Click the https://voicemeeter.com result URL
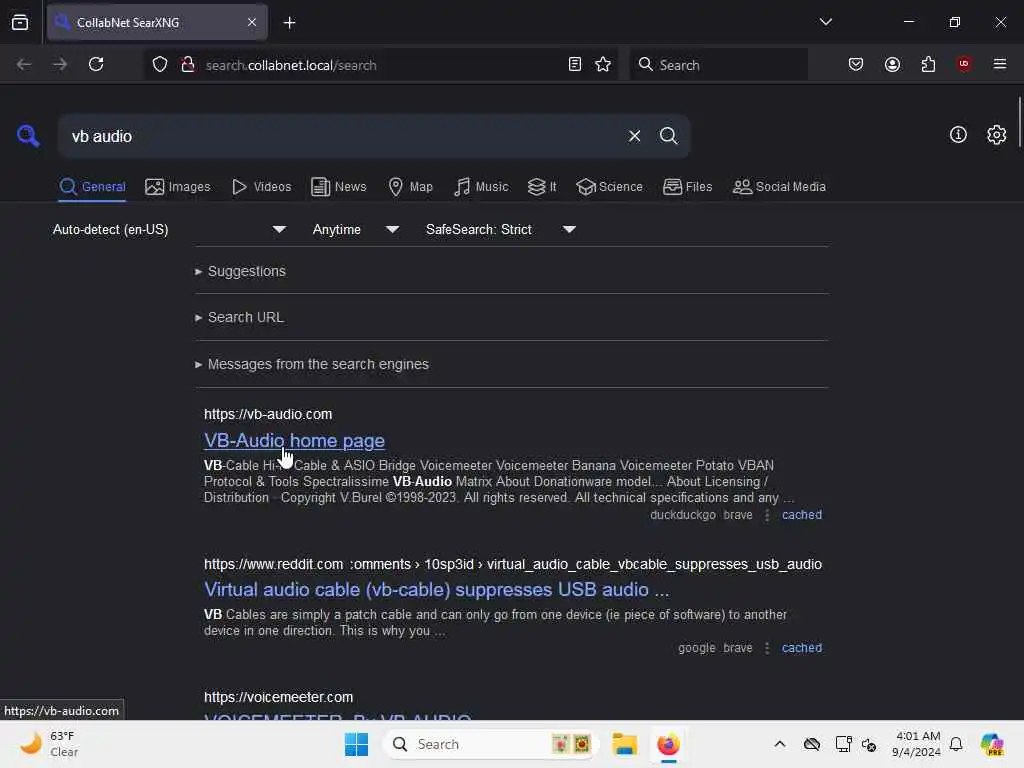The height and width of the screenshot is (768, 1024). click(278, 697)
